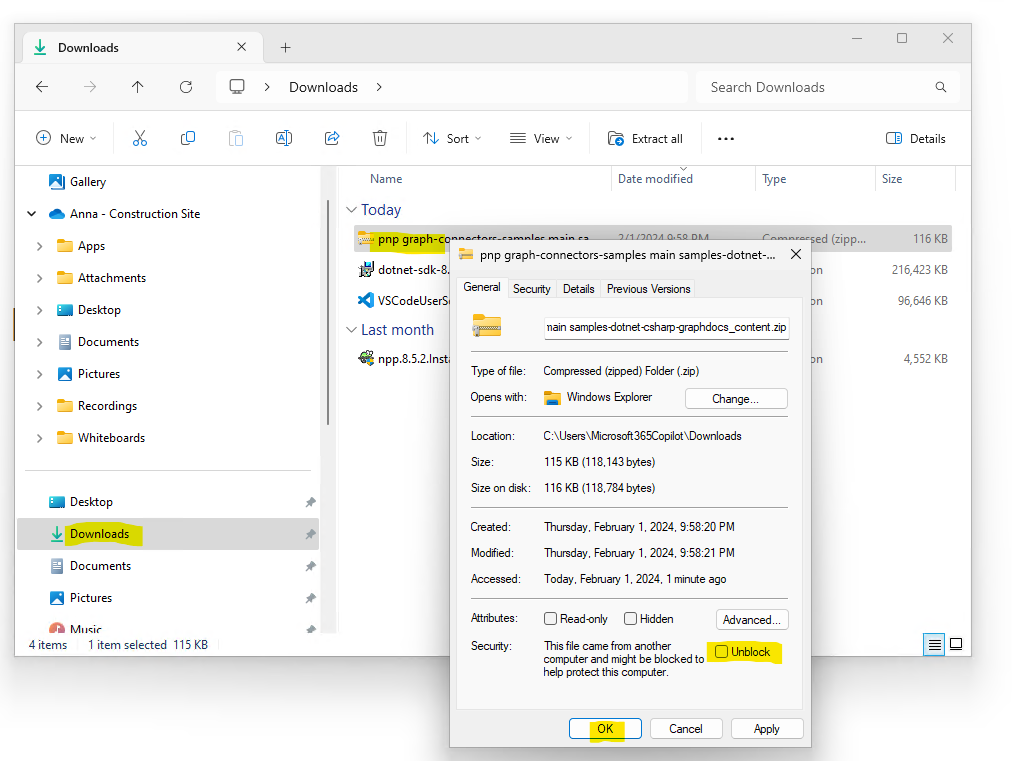Image resolution: width=1012 pixels, height=761 pixels.
Task: Click the Apply button
Action: point(767,729)
